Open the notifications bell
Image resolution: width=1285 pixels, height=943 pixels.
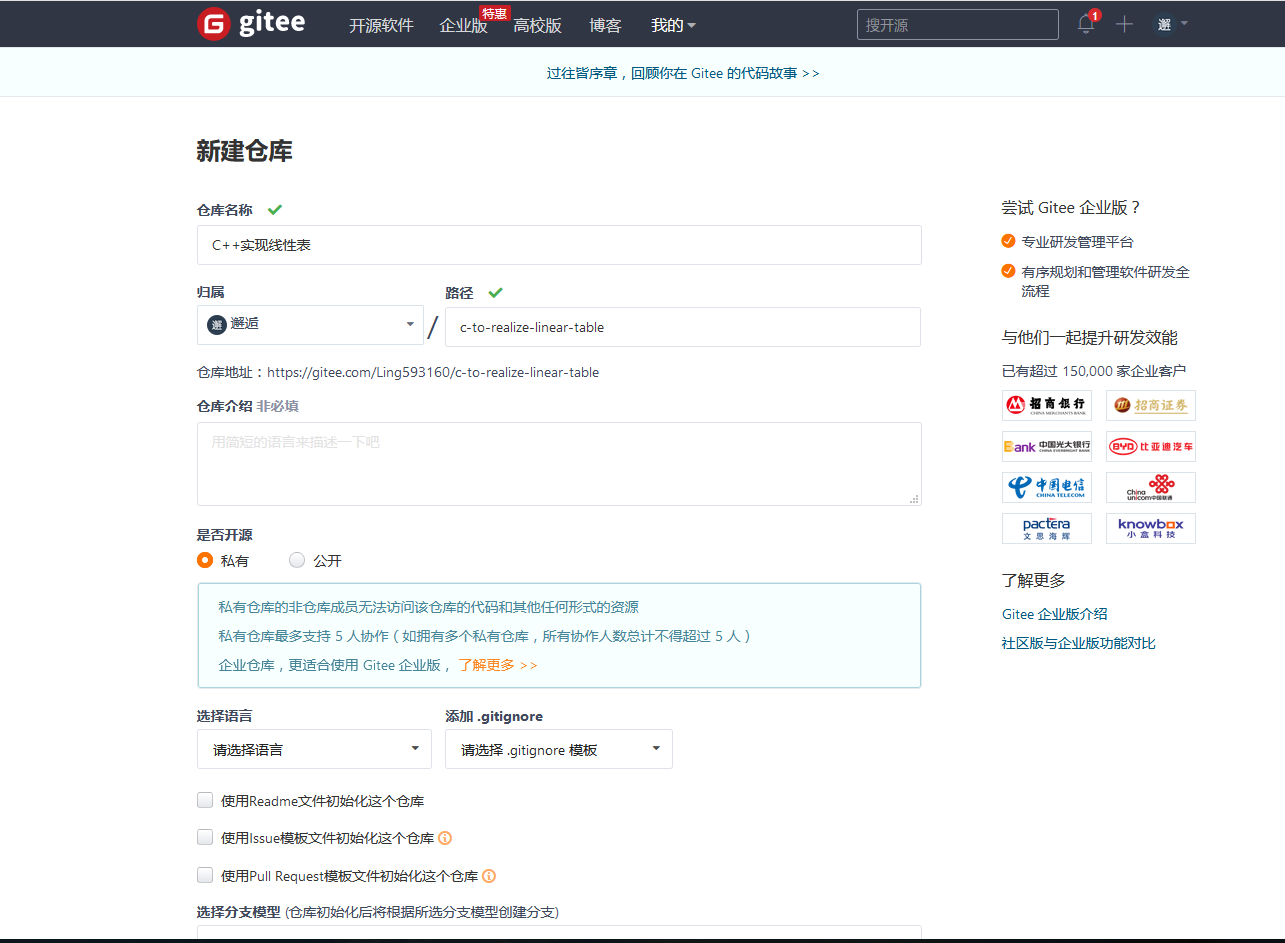pyautogui.click(x=1086, y=24)
